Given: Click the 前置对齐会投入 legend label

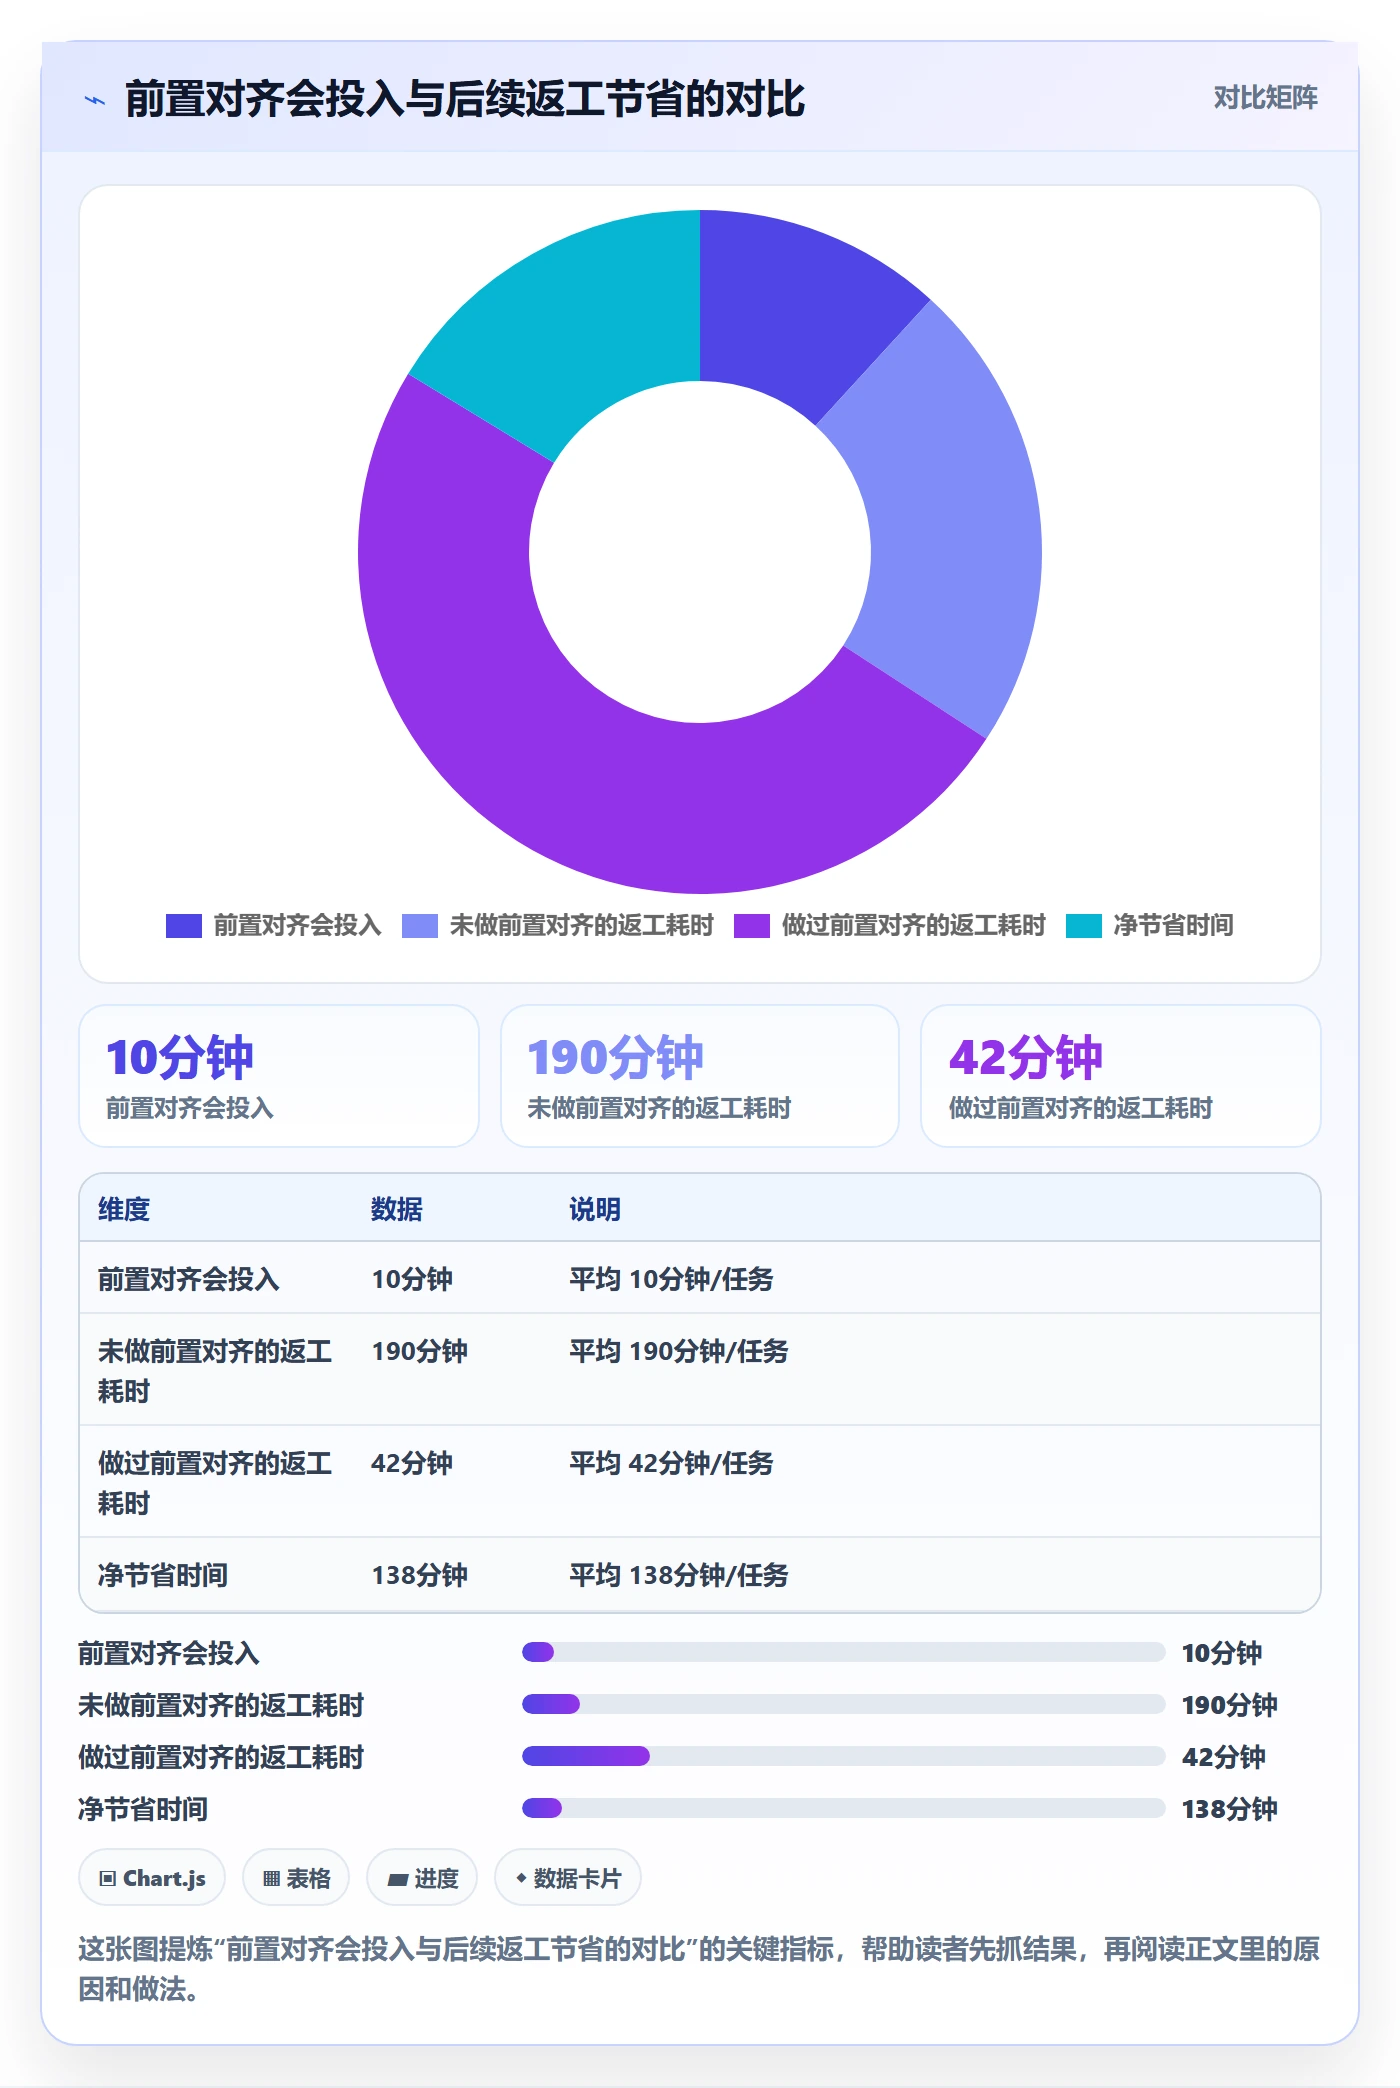Looking at the screenshot, I should 297,926.
